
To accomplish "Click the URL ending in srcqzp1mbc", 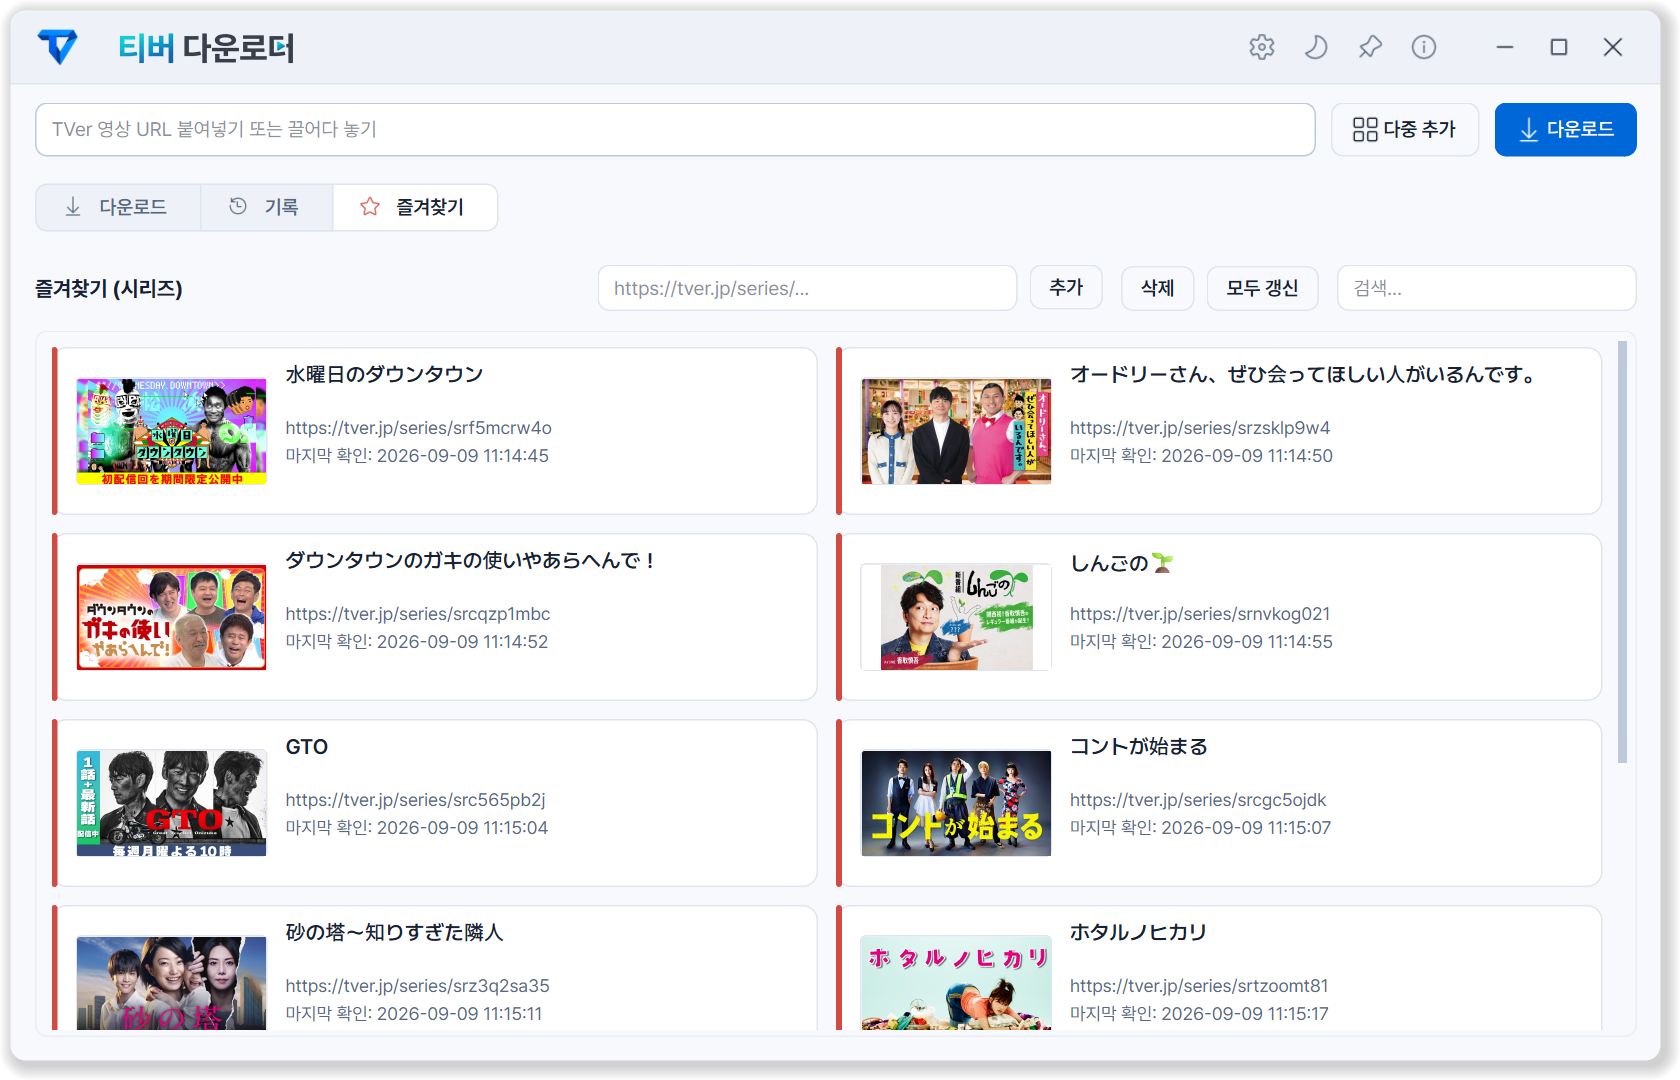I will [418, 614].
